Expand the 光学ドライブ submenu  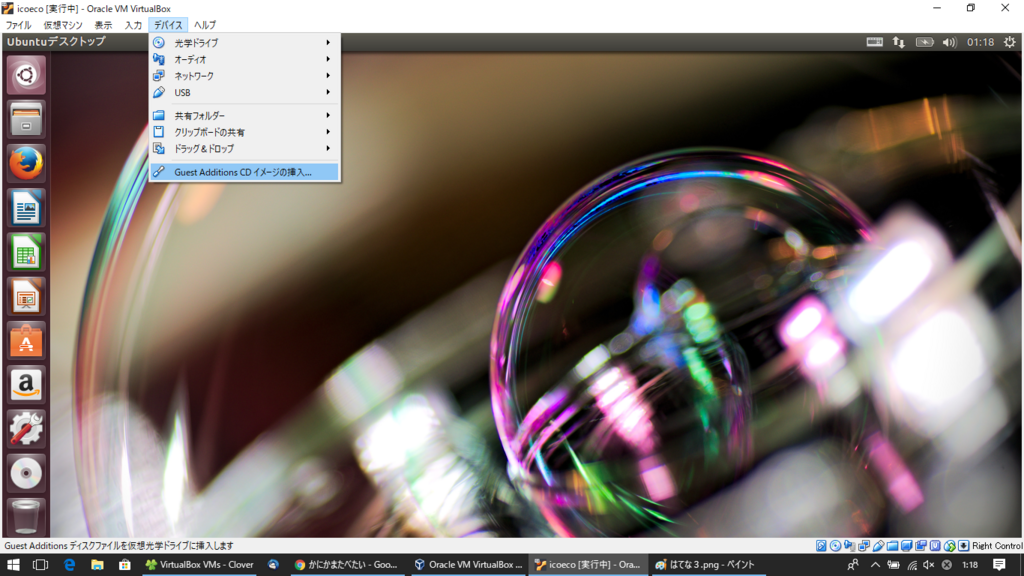click(244, 42)
